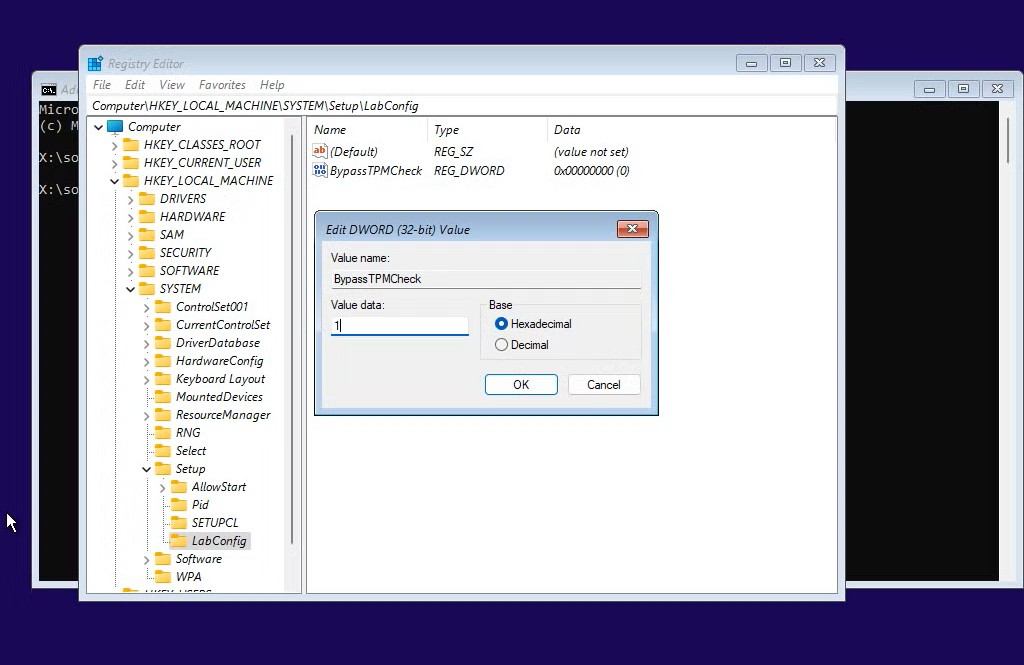Select the Hexadecimal base radio button
This screenshot has width=1024, height=665.
pos(502,324)
